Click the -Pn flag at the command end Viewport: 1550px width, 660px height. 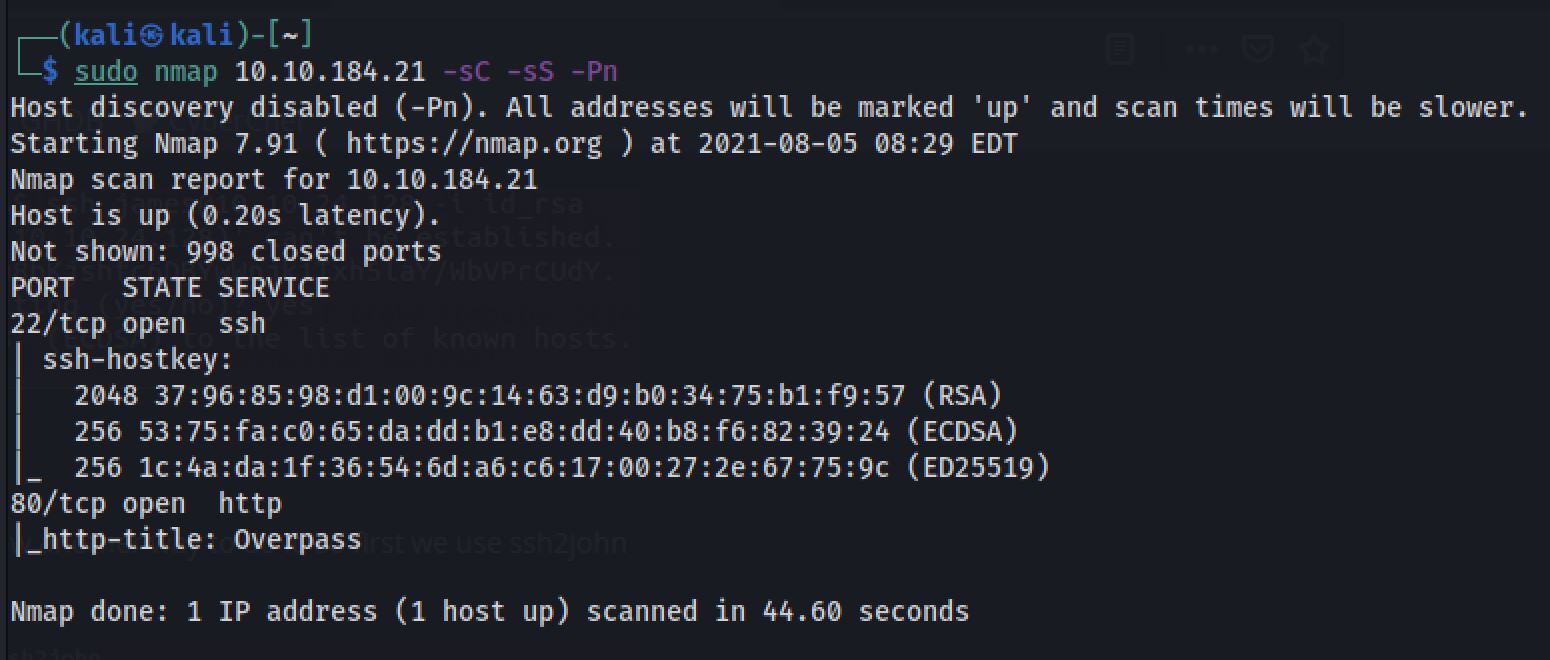click(594, 72)
